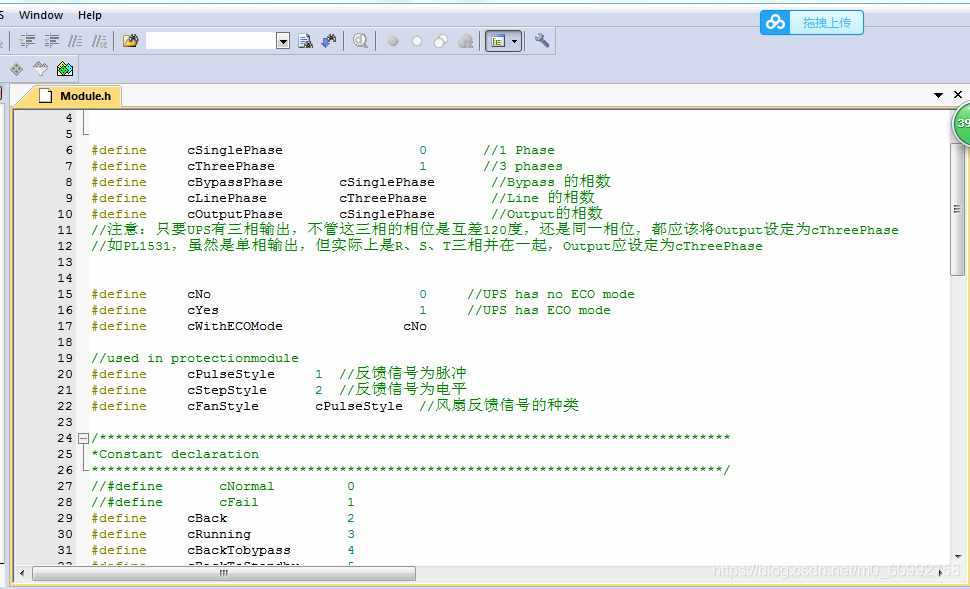970x589 pixels.
Task: Click cPulseStyle definition on line 20
Action: (x=231, y=374)
